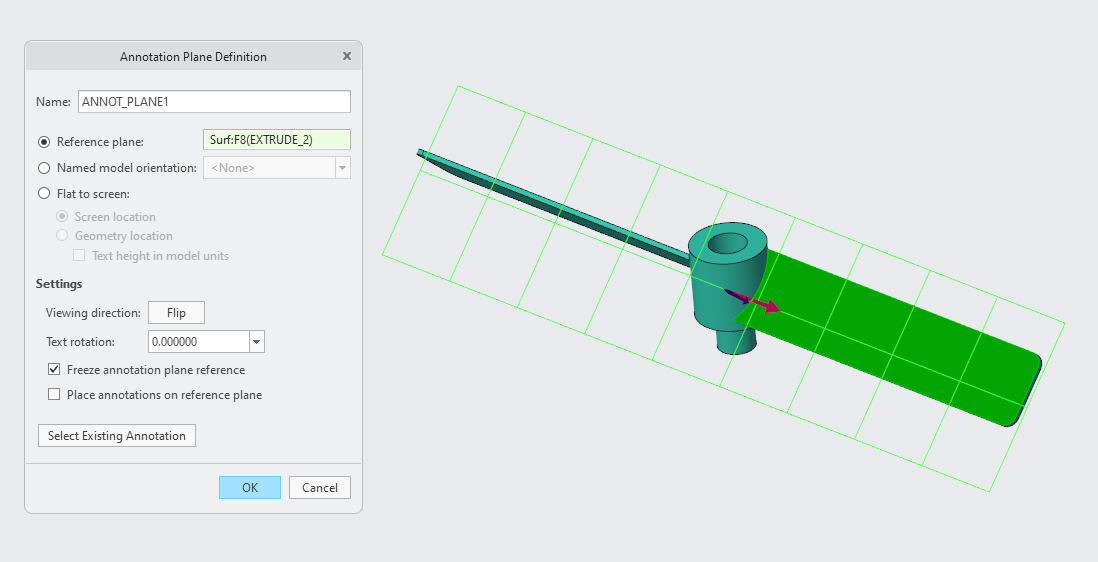Click the dialog title 'Annotation Plane Definition'
The image size is (1098, 562).
click(x=193, y=57)
